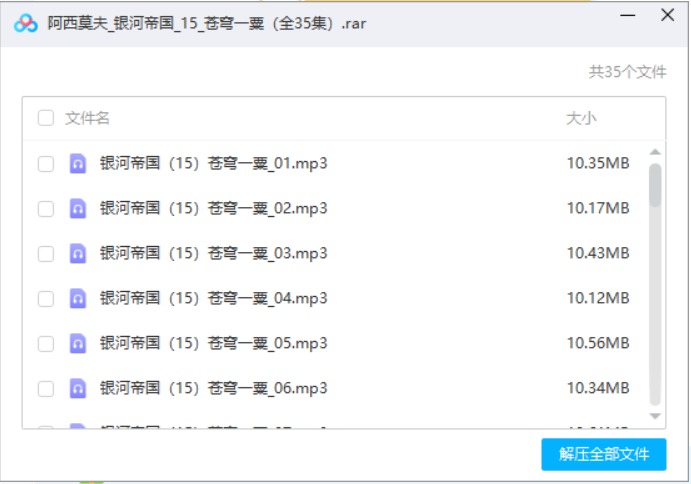Click the vertical scrollbar thumb
This screenshot has width=691, height=484.
(x=655, y=185)
